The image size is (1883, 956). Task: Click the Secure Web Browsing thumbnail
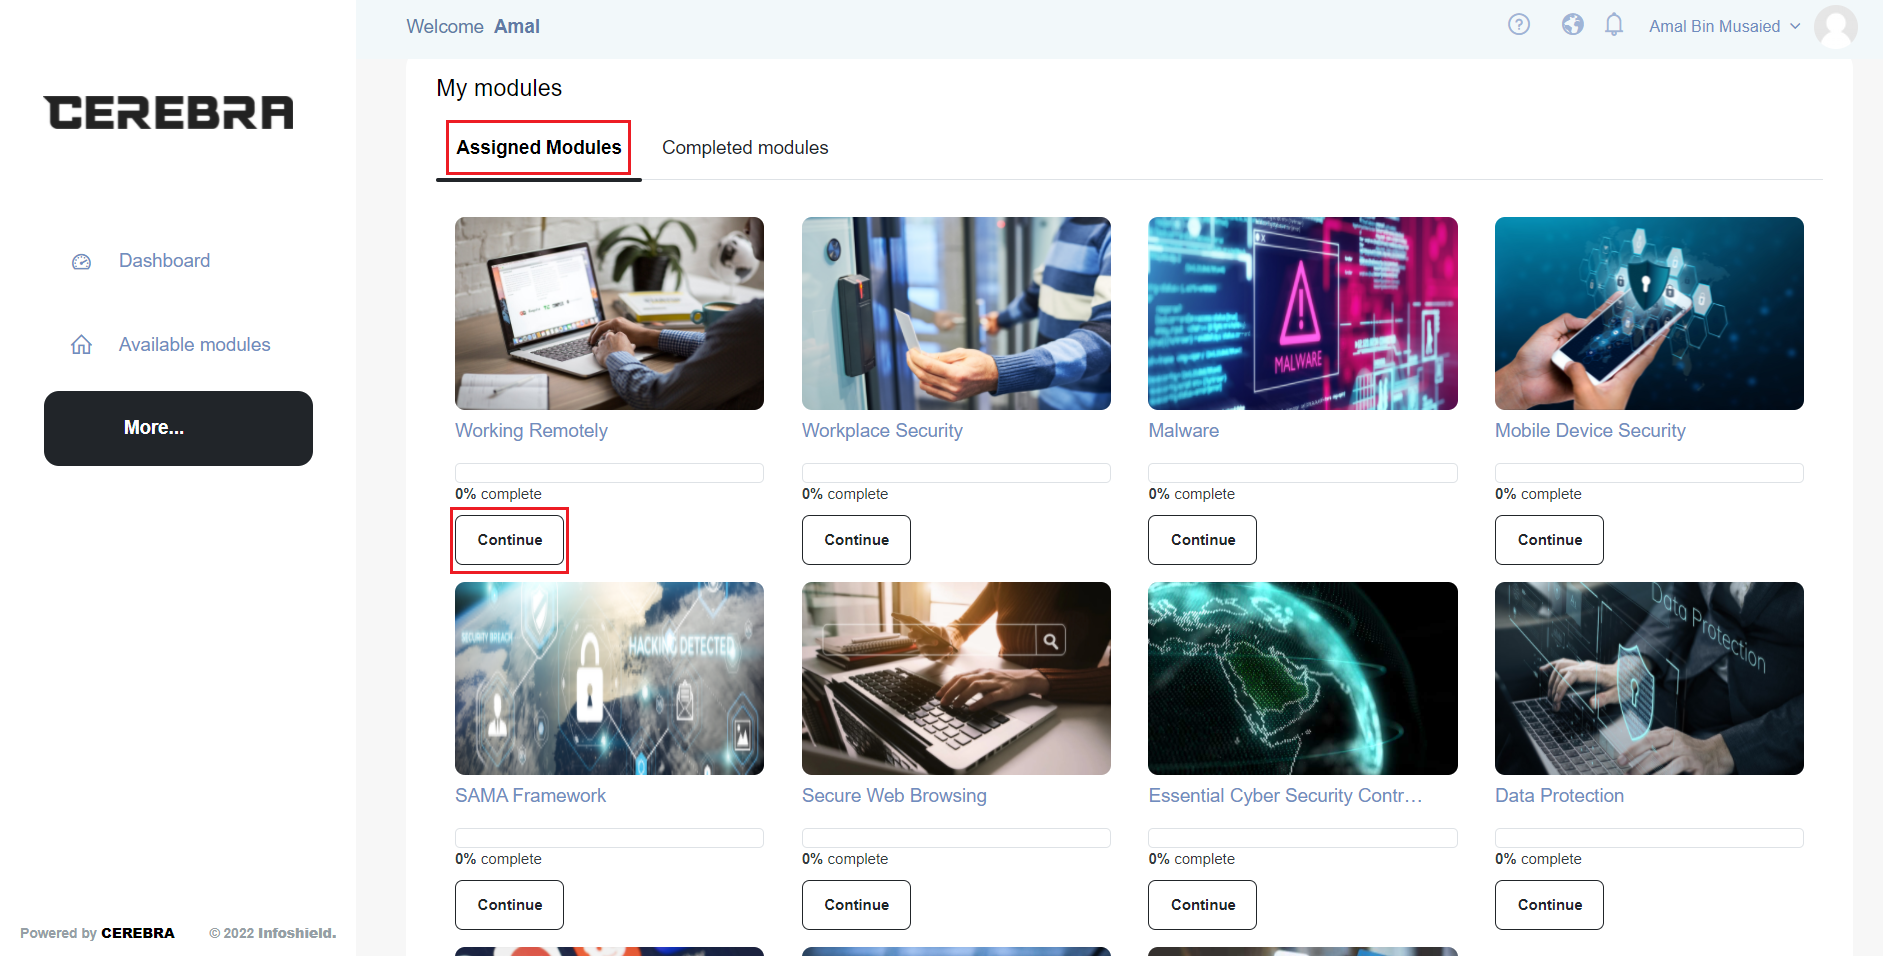point(956,678)
